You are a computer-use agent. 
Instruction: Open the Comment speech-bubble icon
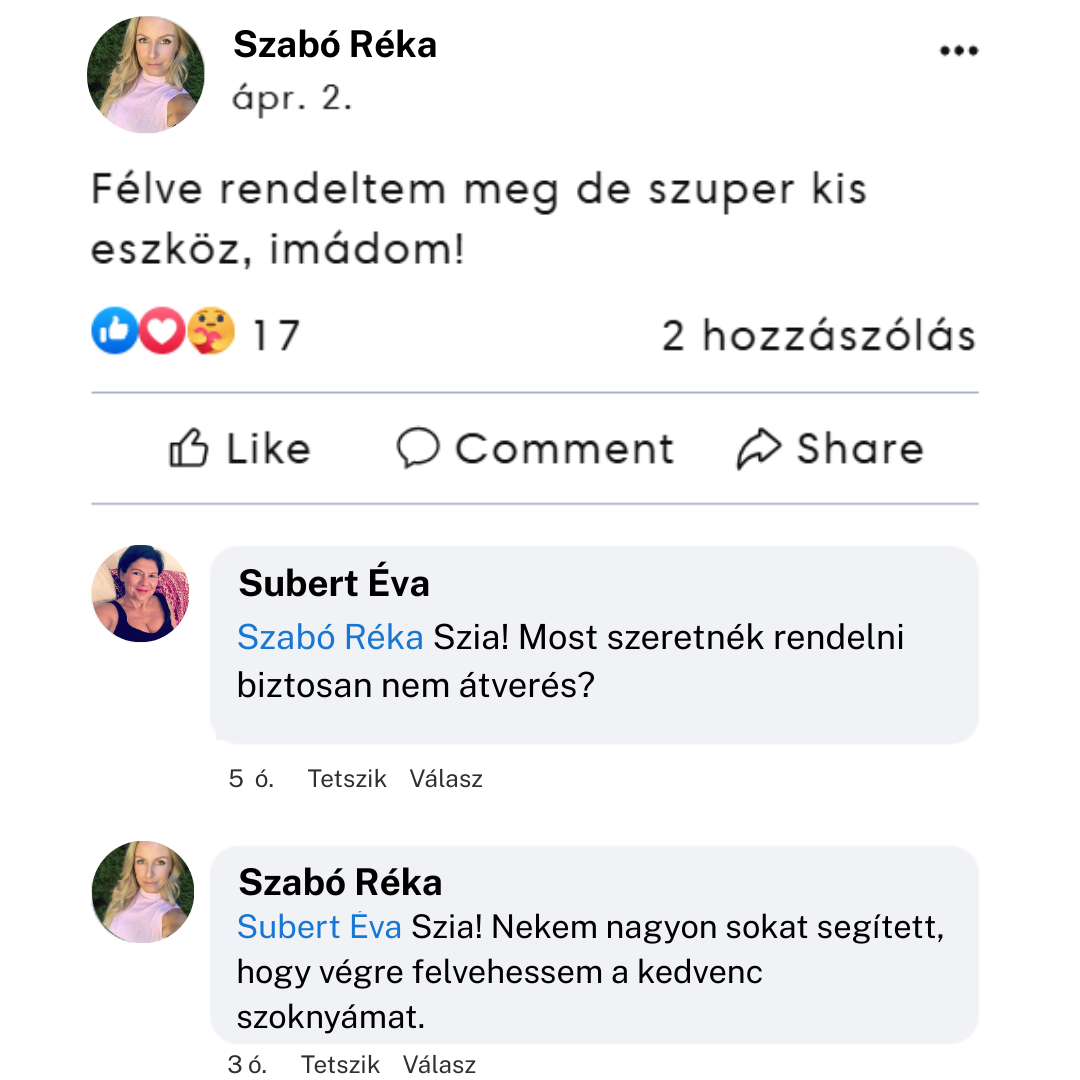click(x=420, y=448)
